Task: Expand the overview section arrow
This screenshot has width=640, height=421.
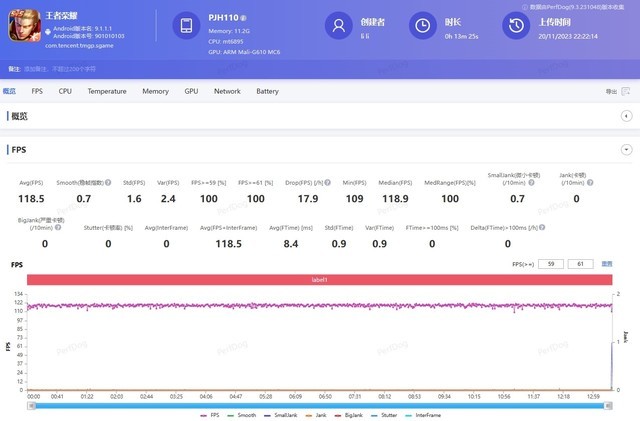Action: pyautogui.click(x=626, y=117)
